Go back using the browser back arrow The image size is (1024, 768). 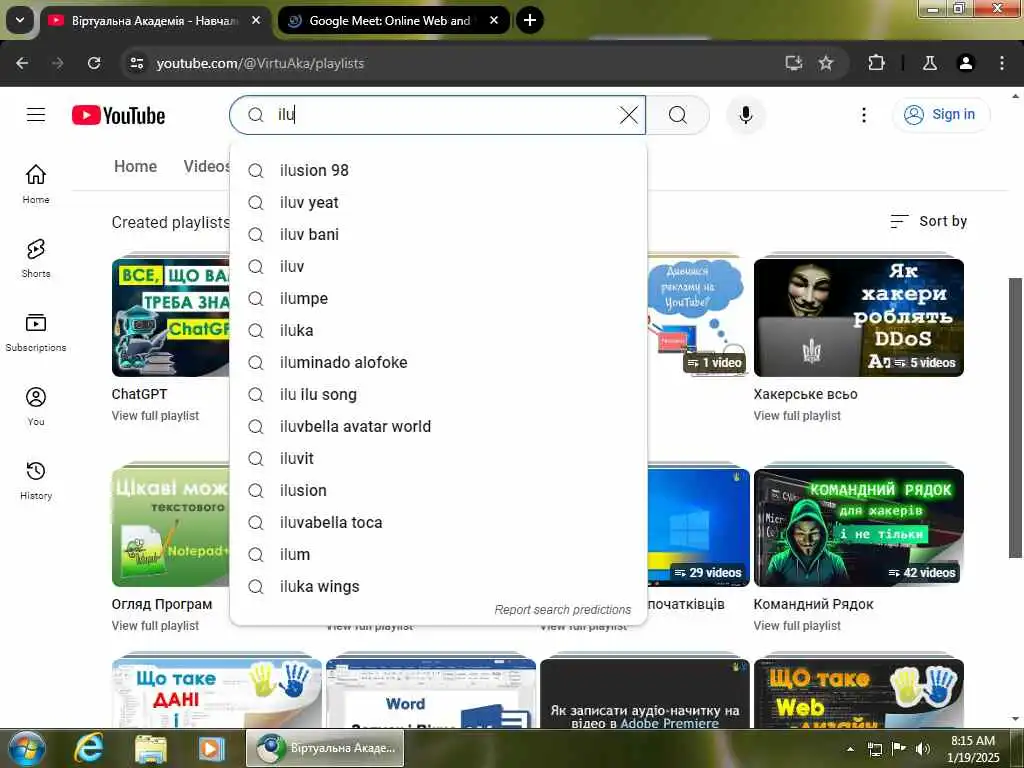pos(22,63)
